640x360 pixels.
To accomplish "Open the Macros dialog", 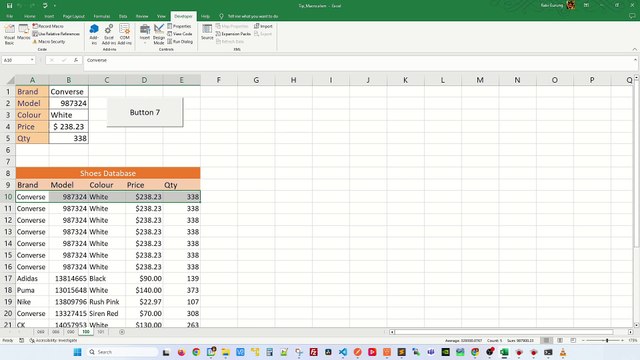I will click(x=24, y=32).
